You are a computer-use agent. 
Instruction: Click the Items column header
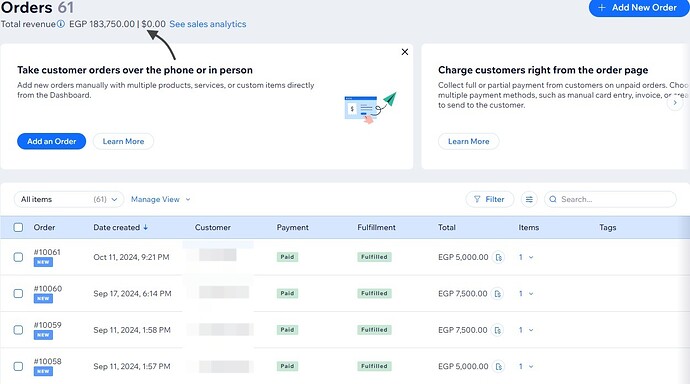click(x=529, y=227)
